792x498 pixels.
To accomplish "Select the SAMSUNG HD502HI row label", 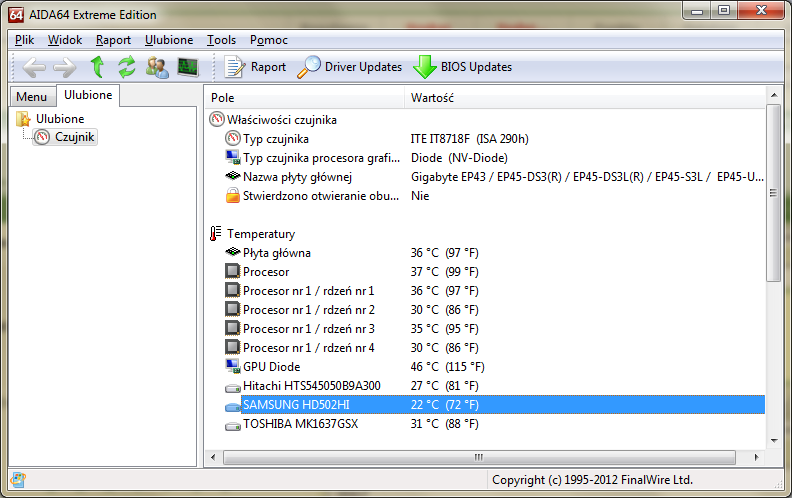I will (x=296, y=405).
